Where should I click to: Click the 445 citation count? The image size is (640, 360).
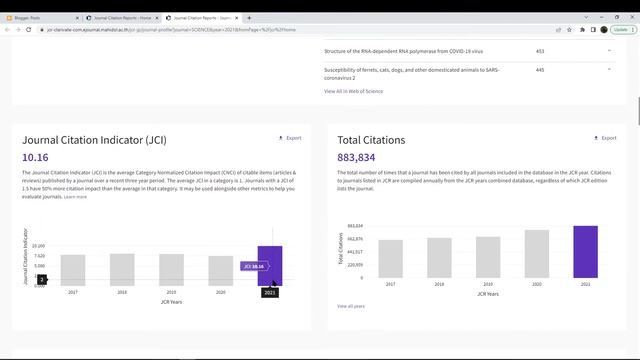click(540, 70)
